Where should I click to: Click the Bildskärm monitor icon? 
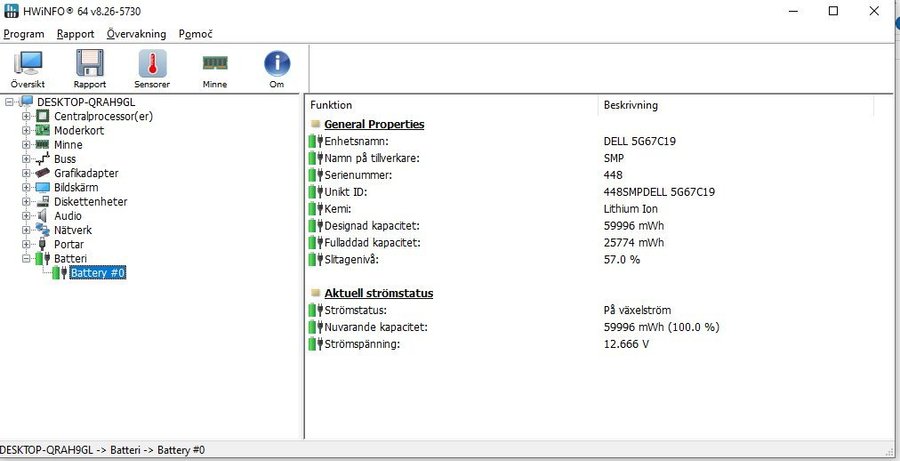pyautogui.click(x=42, y=187)
